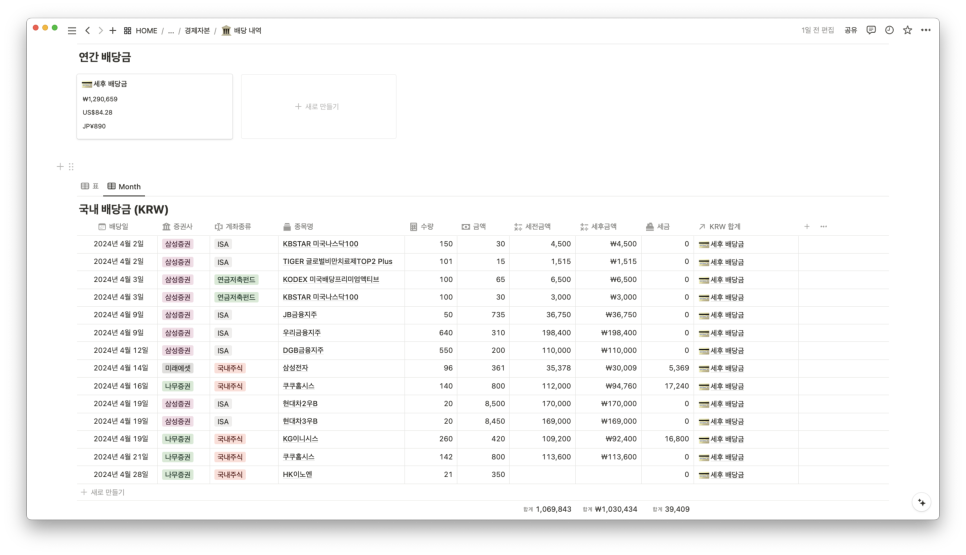Open the AI assistant sparkle button
This screenshot has height=555, width=966.
[922, 503]
